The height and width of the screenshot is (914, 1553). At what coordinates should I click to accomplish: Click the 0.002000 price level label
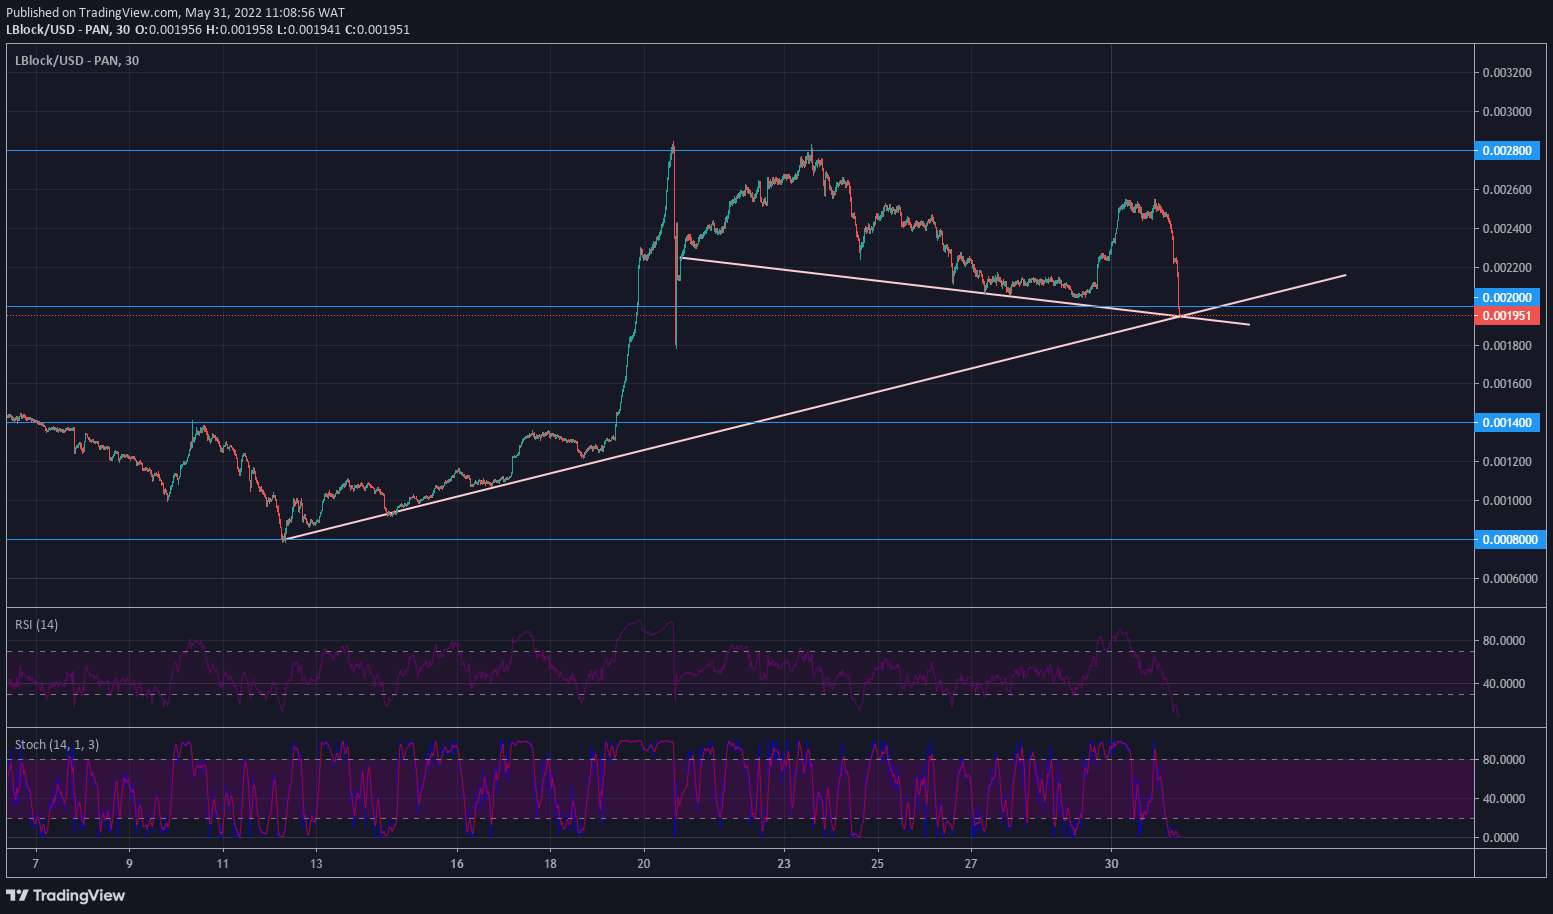tap(1507, 298)
